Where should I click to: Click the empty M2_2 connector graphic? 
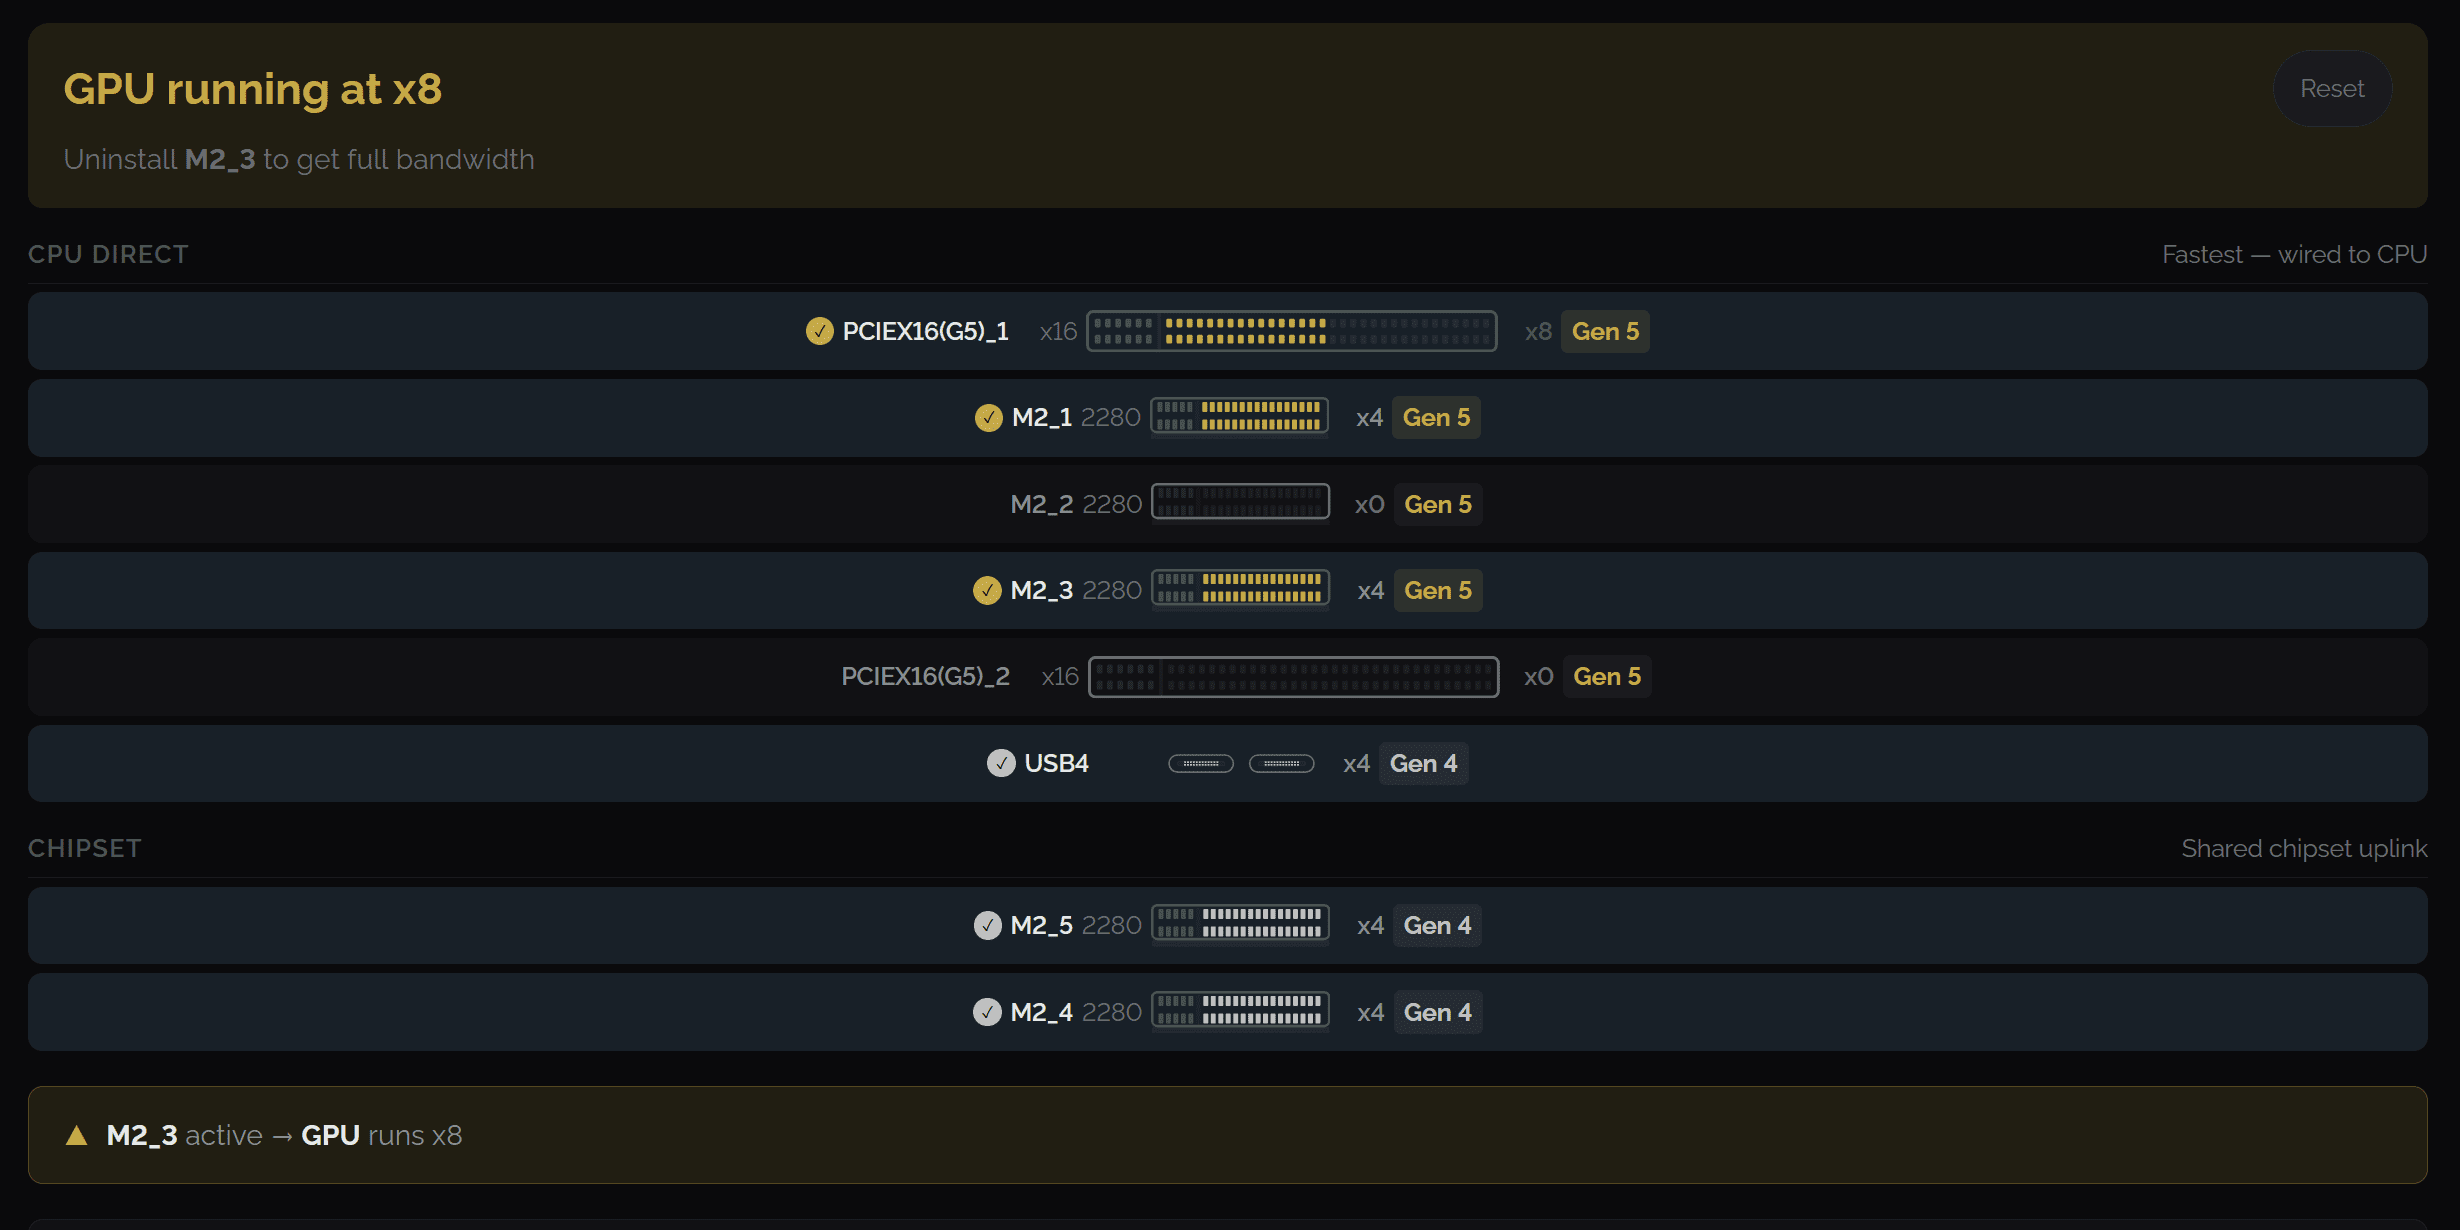coord(1240,503)
